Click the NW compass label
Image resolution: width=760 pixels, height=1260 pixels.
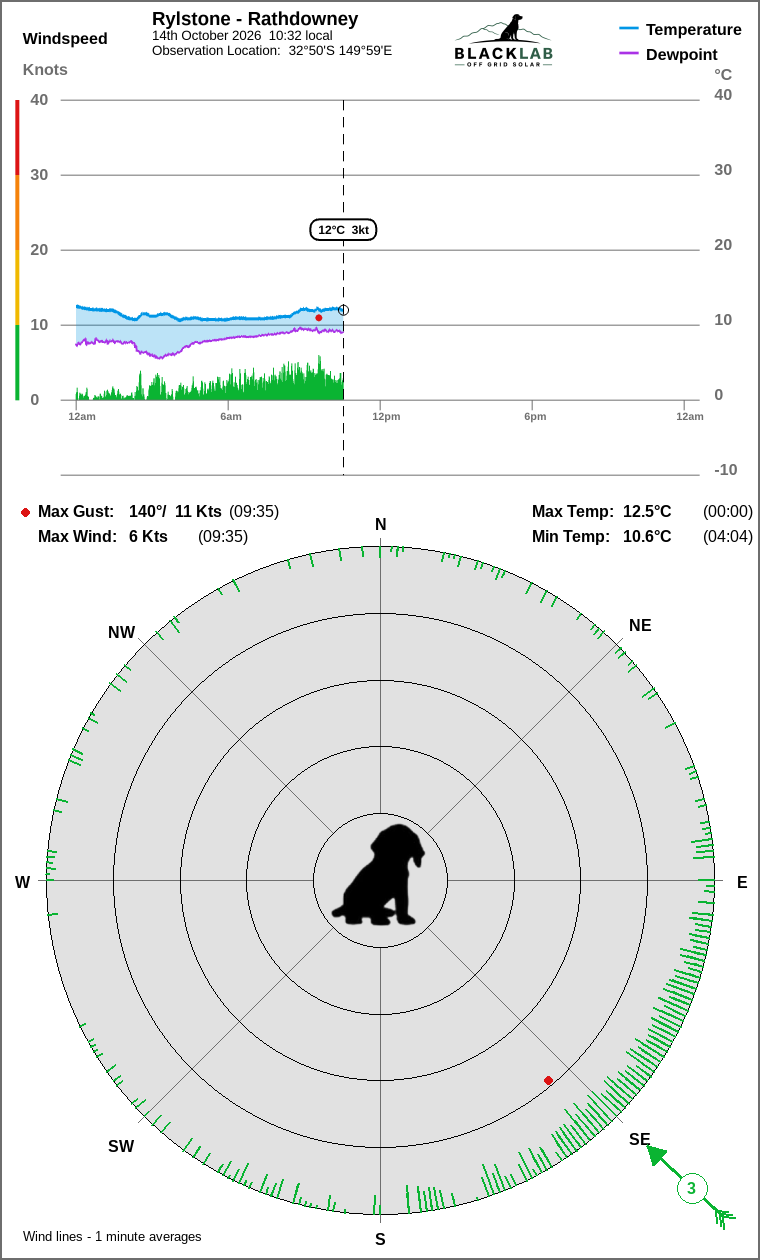tap(121, 632)
